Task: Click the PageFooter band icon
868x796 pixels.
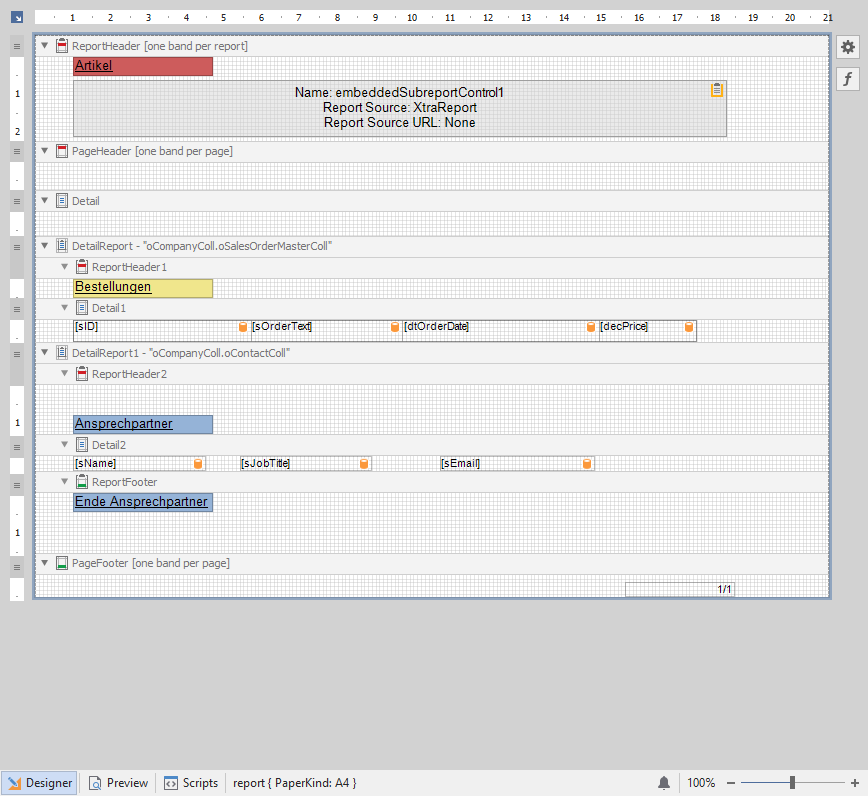Action: (x=62, y=563)
